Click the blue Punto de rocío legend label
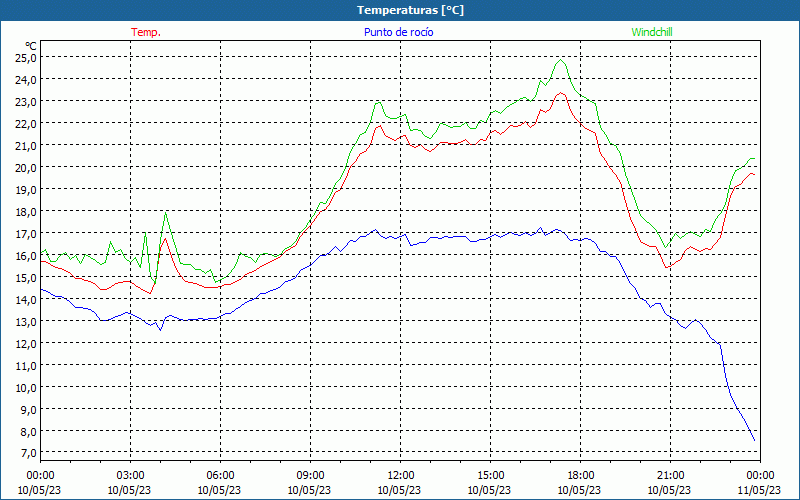 click(398, 32)
